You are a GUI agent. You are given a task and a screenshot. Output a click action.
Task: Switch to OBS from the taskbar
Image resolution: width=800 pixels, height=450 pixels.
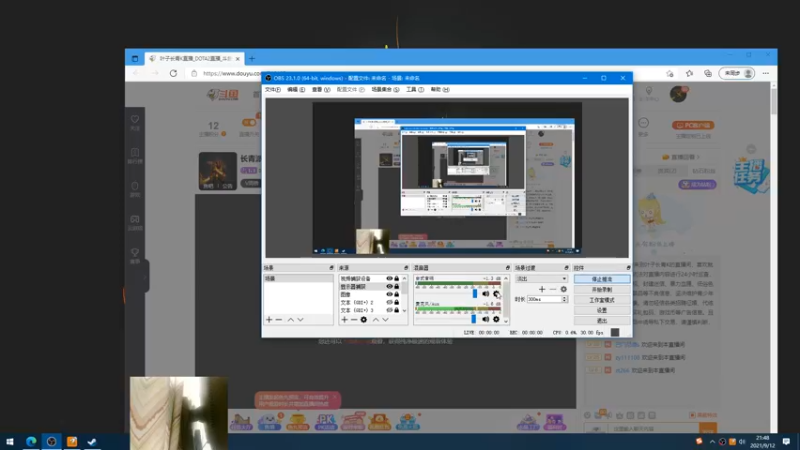[52, 441]
